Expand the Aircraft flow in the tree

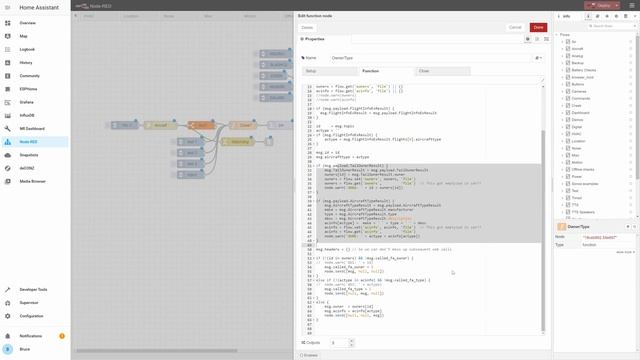click(562, 49)
